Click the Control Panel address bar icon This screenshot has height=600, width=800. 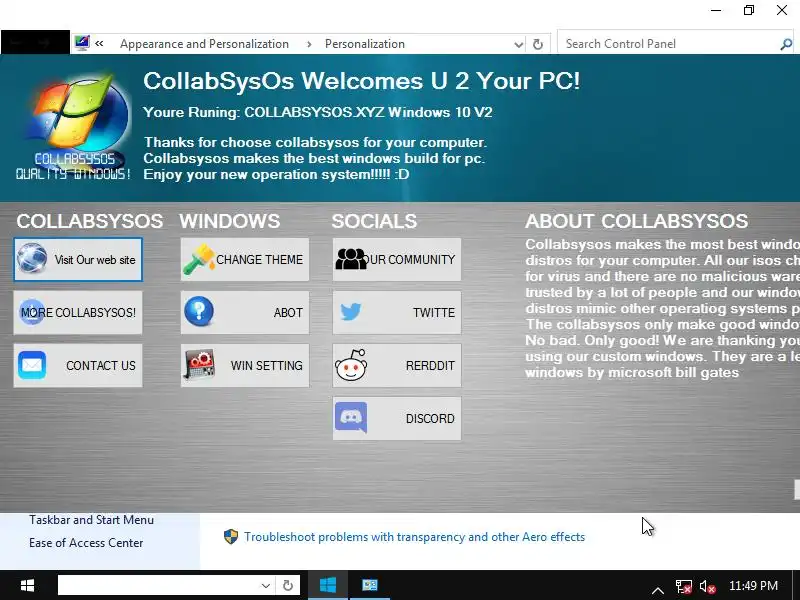pos(82,43)
